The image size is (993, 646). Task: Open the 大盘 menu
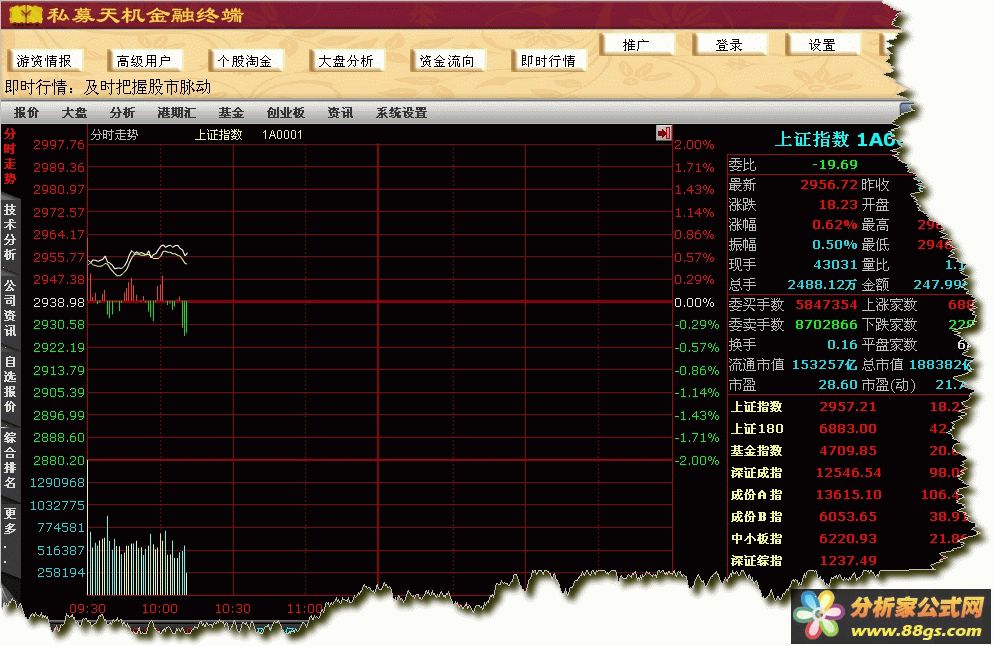pos(74,113)
